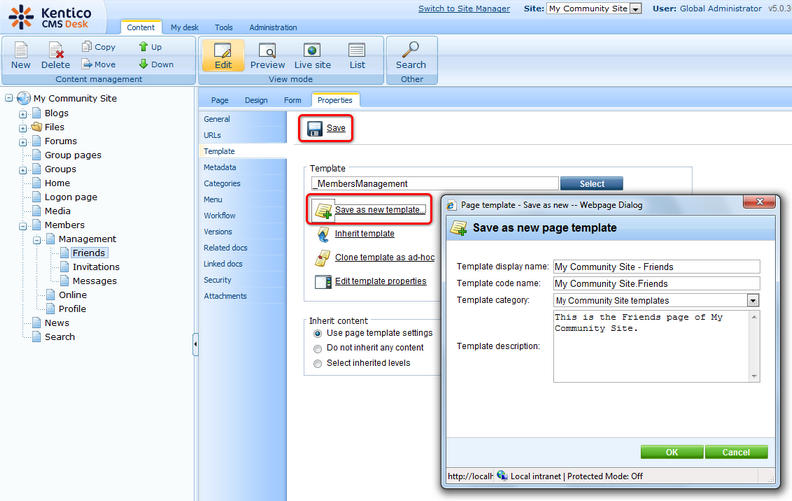Viewport: 792px width, 501px height.
Task: Expand the Blogs tree node
Action: point(22,114)
